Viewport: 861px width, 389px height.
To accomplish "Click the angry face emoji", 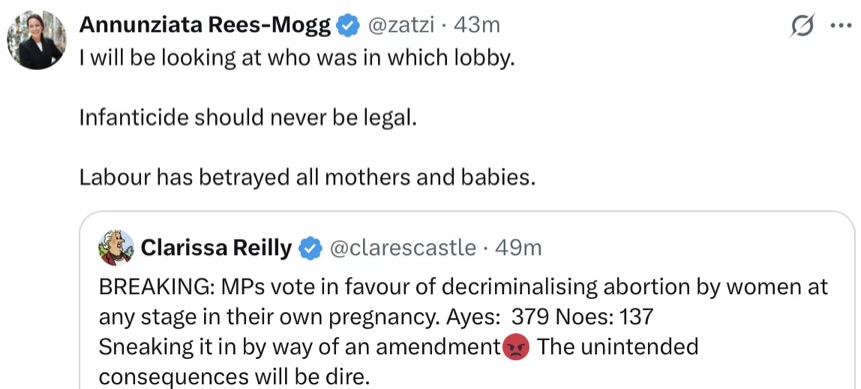I will [x=516, y=347].
